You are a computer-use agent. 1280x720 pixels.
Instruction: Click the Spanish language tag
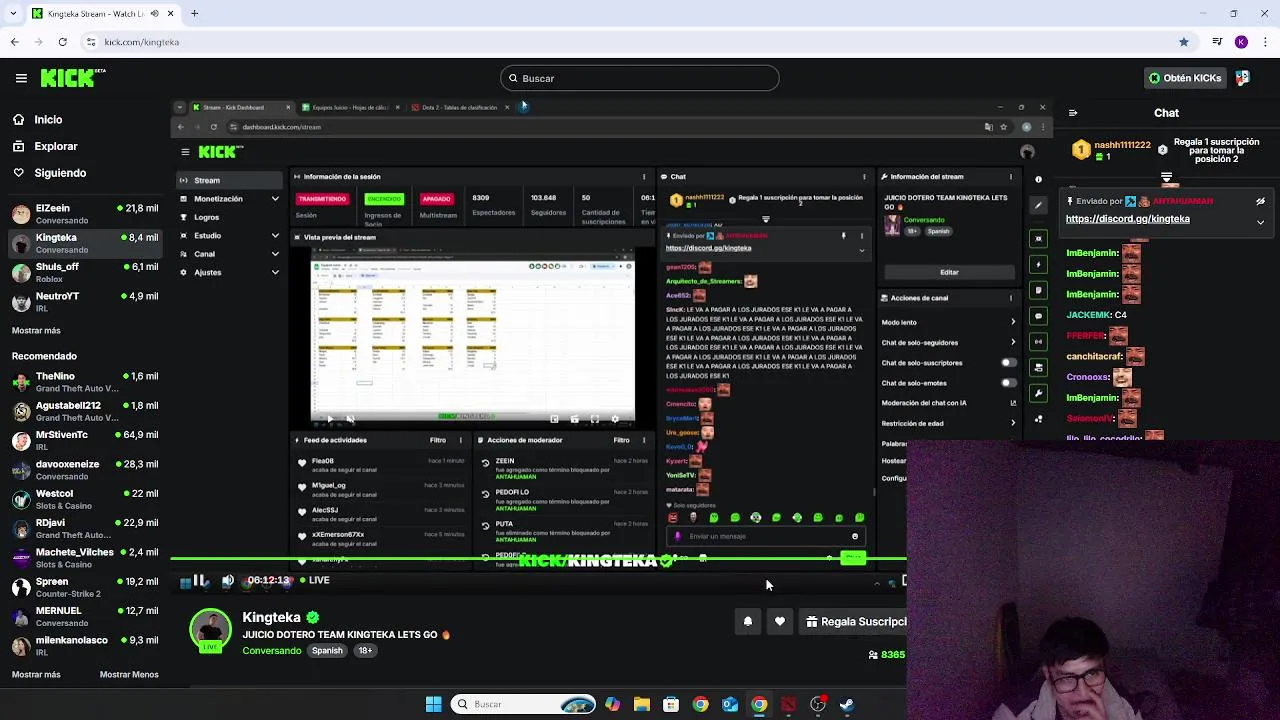pyautogui.click(x=327, y=651)
